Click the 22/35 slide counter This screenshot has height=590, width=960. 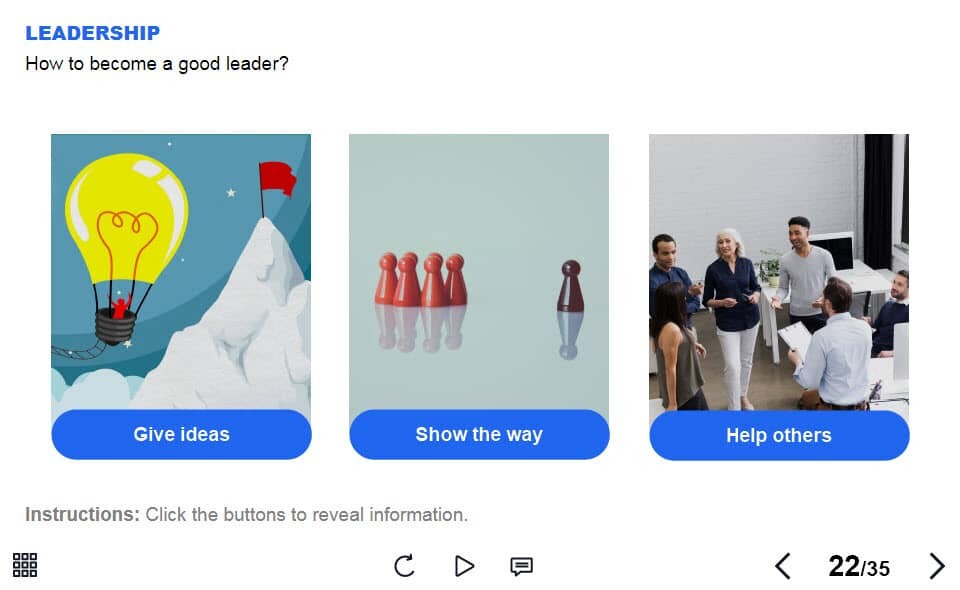(859, 566)
